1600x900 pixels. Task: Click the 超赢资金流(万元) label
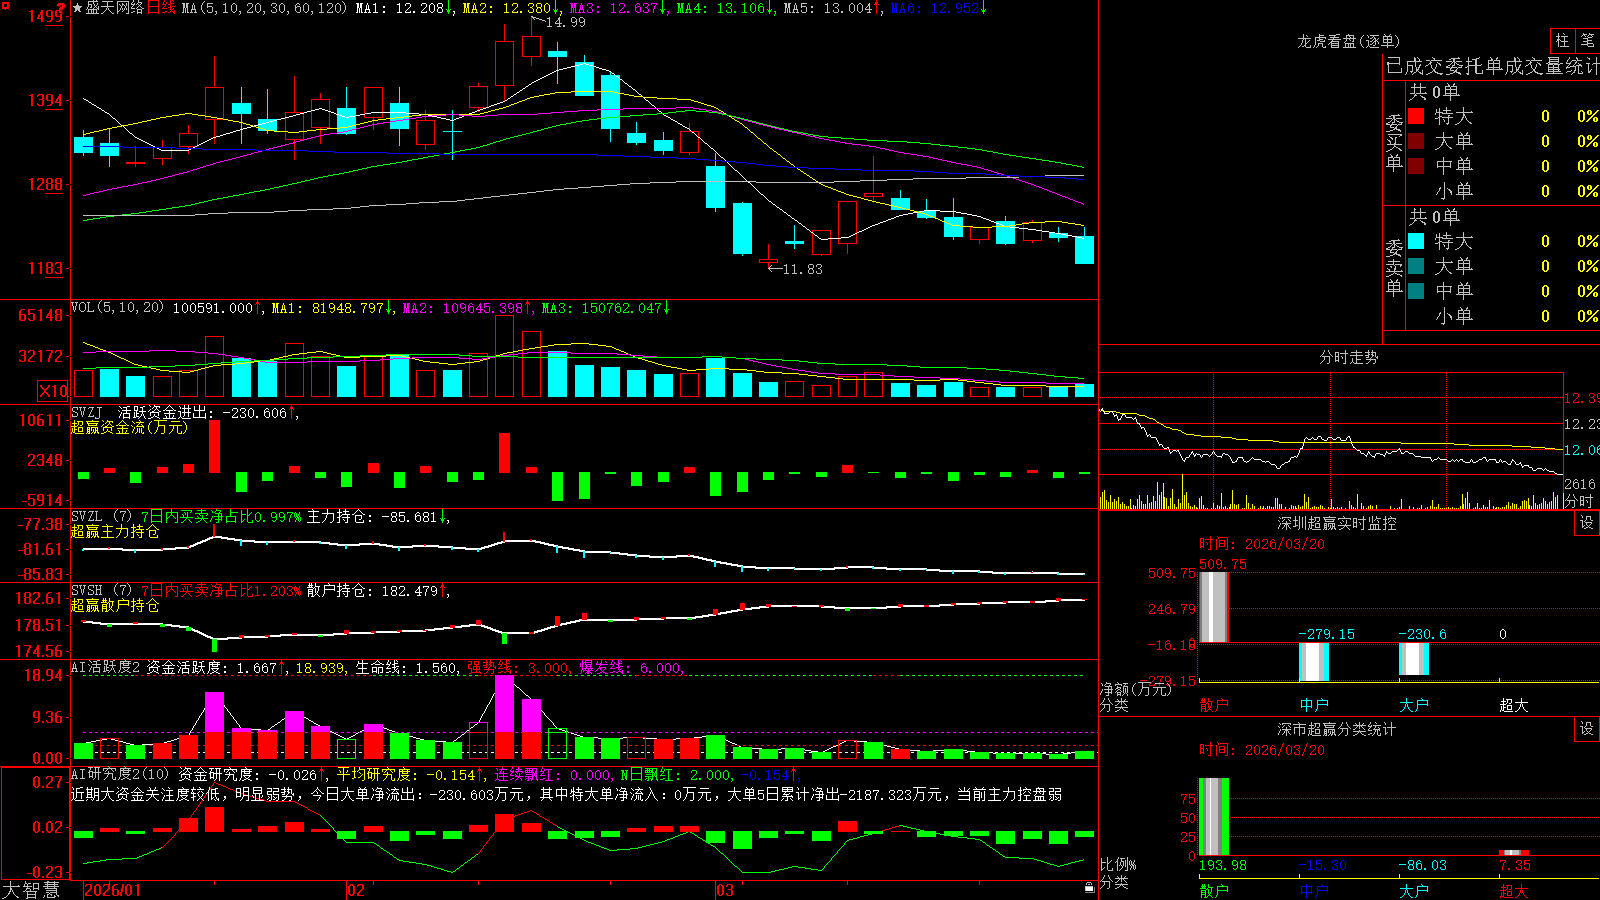(129, 427)
